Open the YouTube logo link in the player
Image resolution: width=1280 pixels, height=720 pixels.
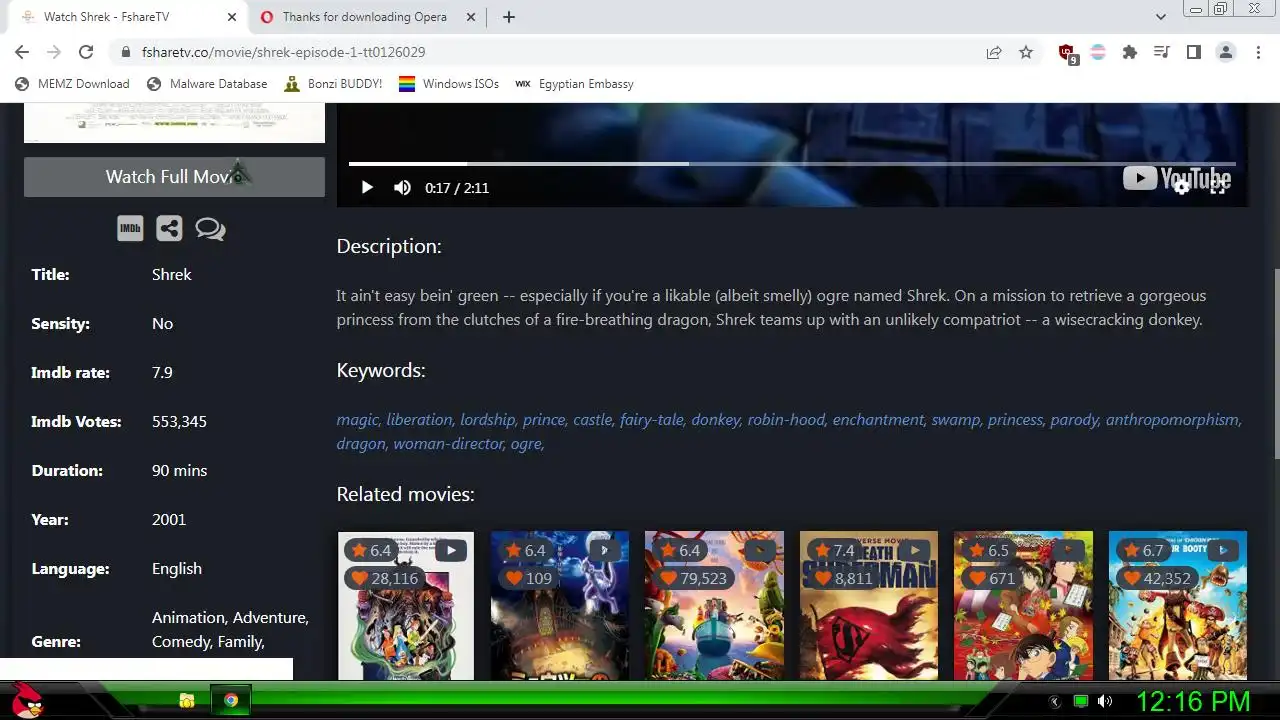1176,178
